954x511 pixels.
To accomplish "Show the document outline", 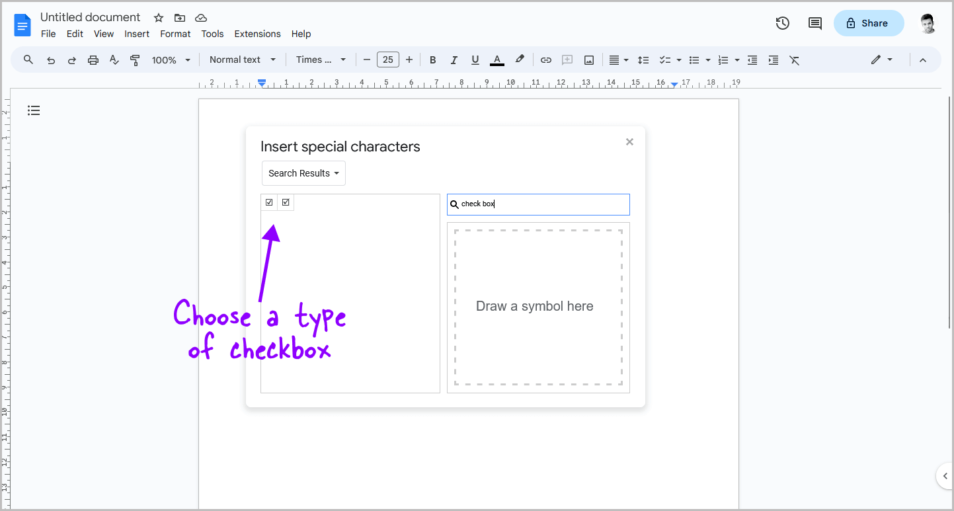I will coord(33,110).
